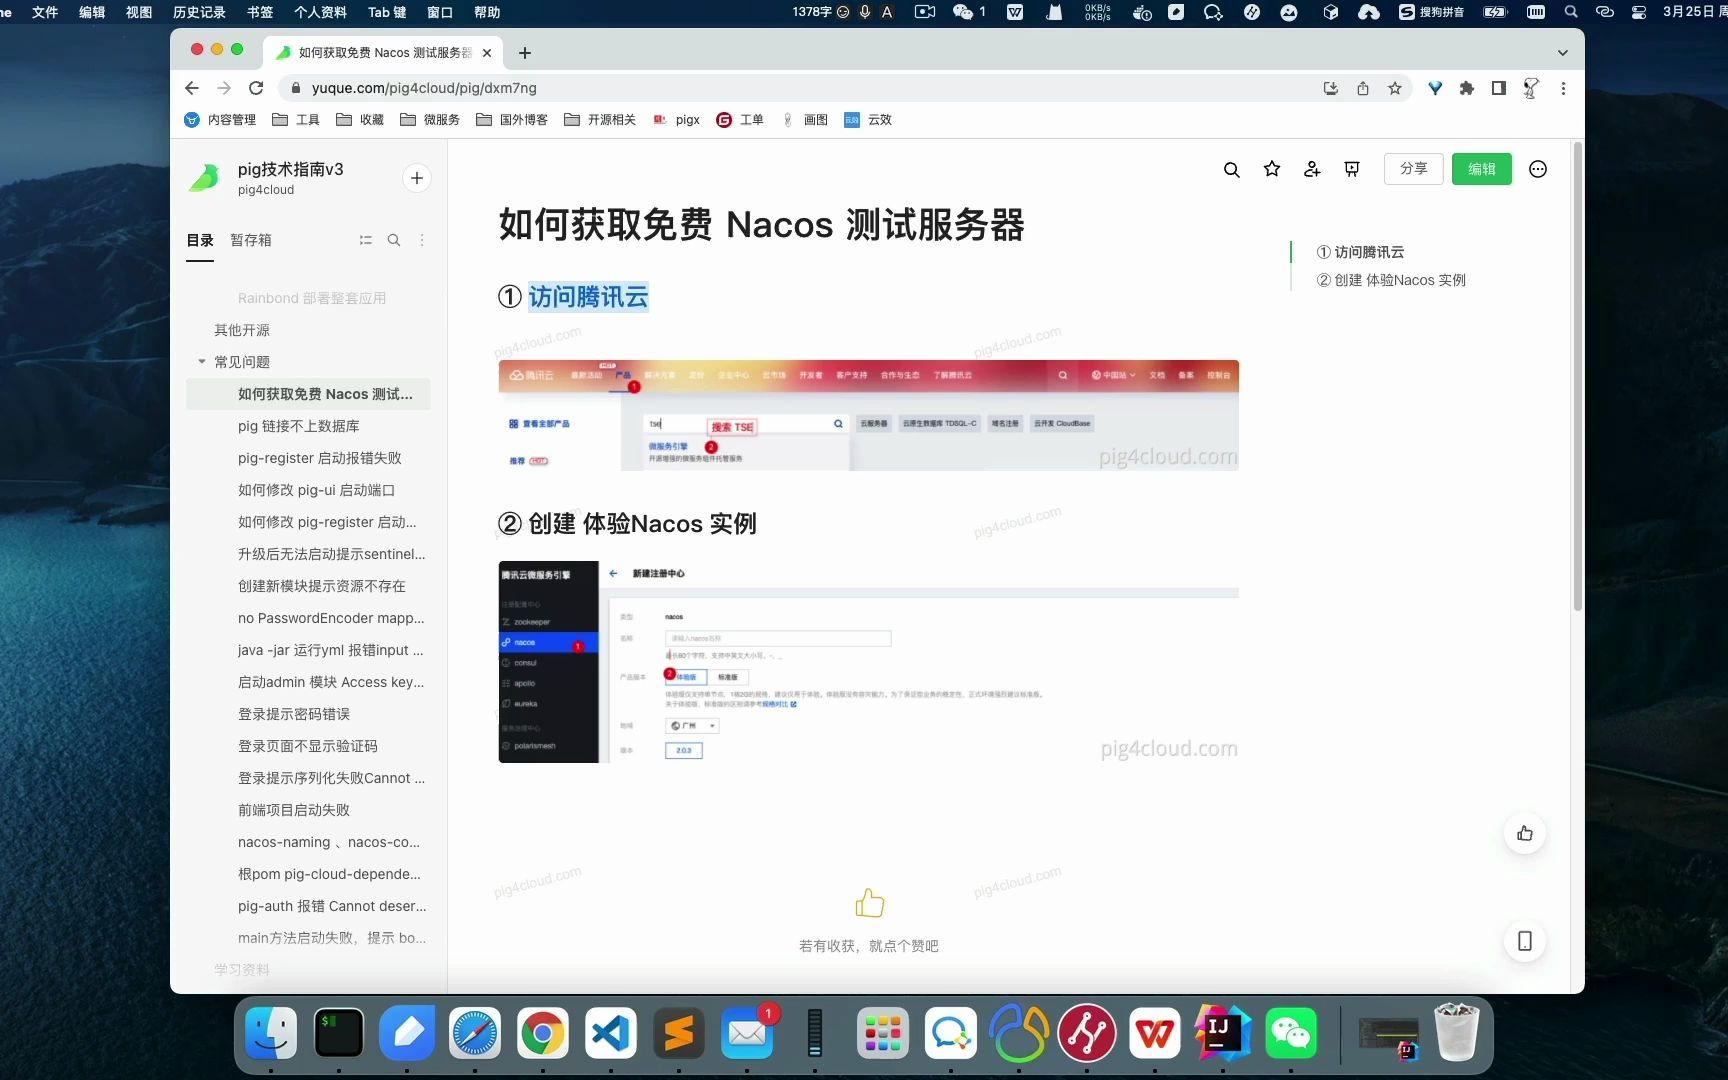This screenshot has height=1080, width=1728.
Task: Open the 开源相关 bookmarks folder
Action: coord(600,120)
